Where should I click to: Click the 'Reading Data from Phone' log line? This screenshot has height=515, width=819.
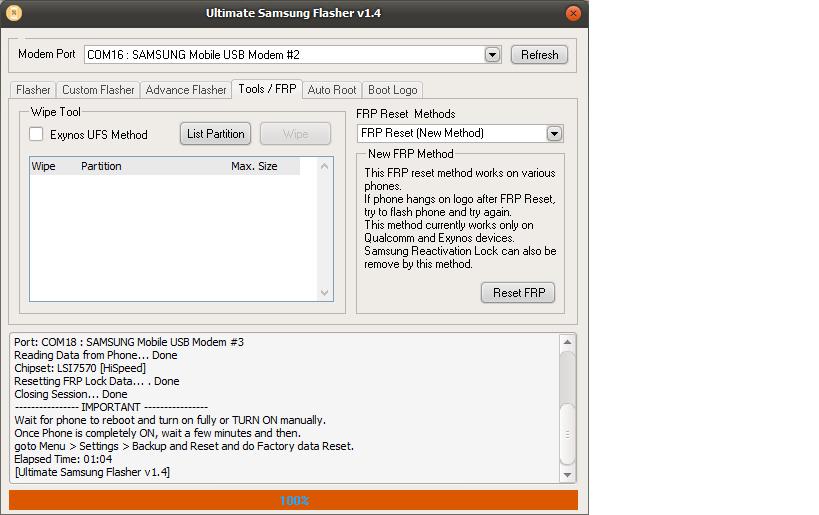(96, 355)
